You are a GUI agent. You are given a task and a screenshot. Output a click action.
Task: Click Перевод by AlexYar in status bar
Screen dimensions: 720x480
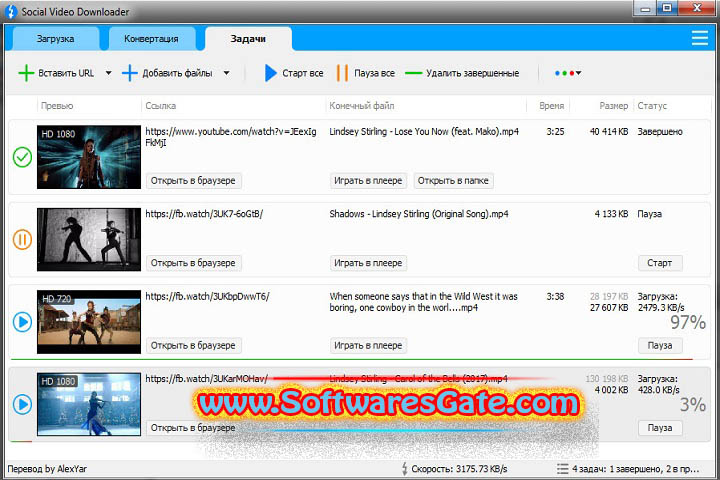[x=47, y=469]
